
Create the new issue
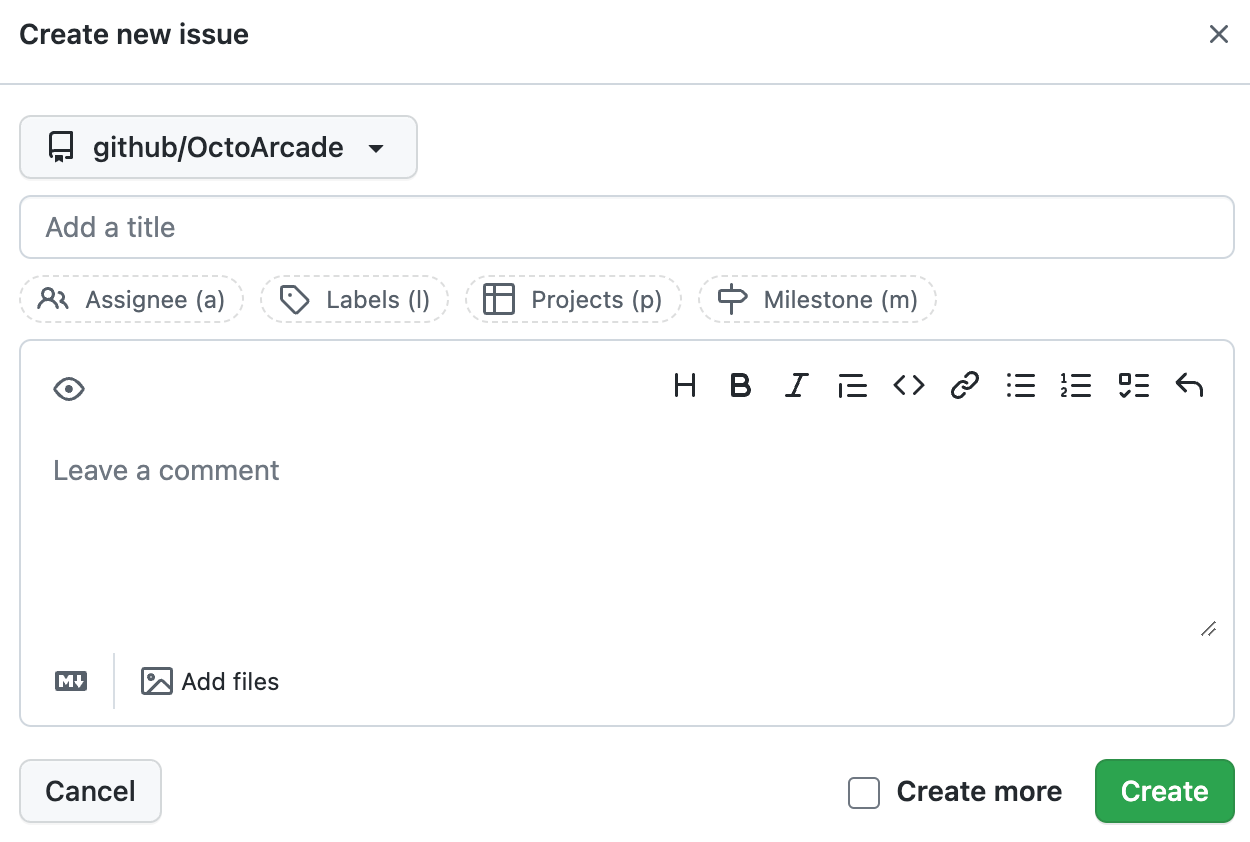coord(1164,791)
